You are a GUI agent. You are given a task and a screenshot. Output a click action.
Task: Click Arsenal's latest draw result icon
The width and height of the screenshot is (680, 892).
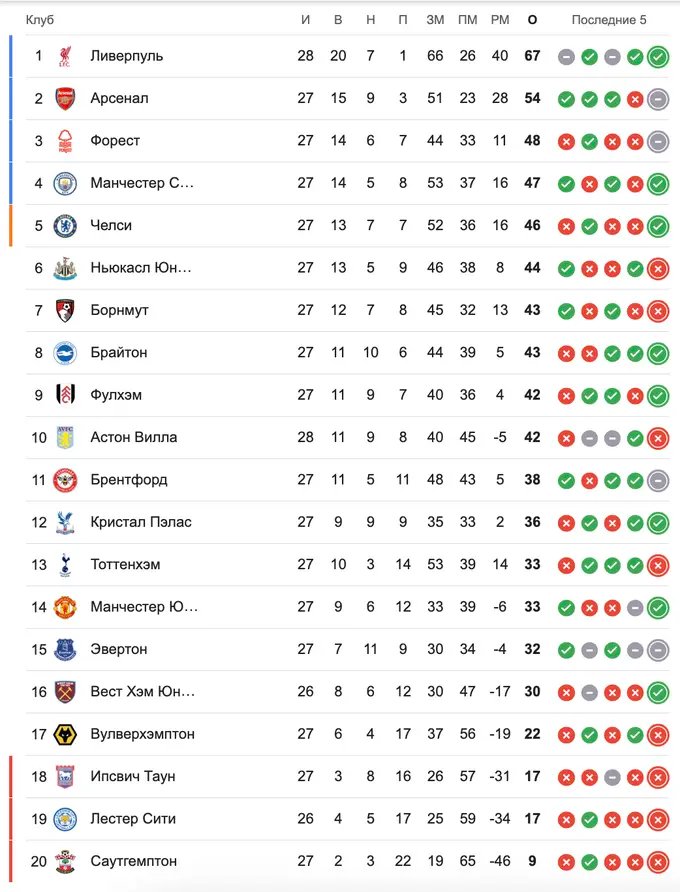pyautogui.click(x=658, y=100)
